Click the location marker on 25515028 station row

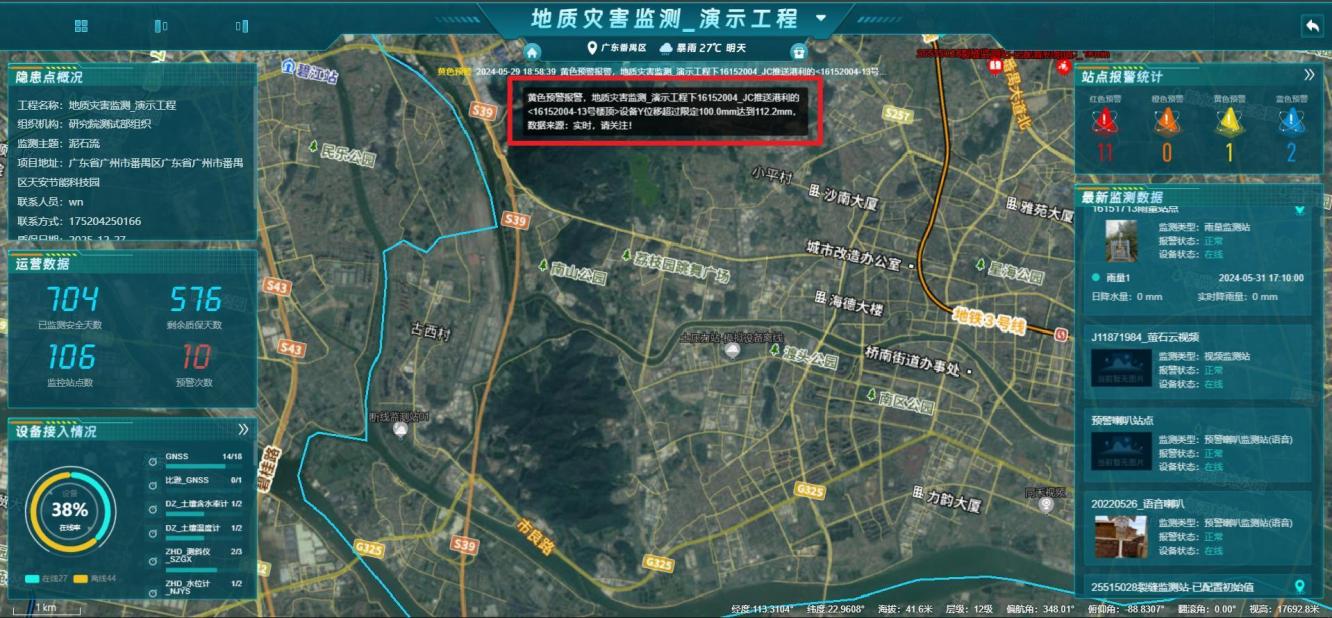(x=1299, y=586)
